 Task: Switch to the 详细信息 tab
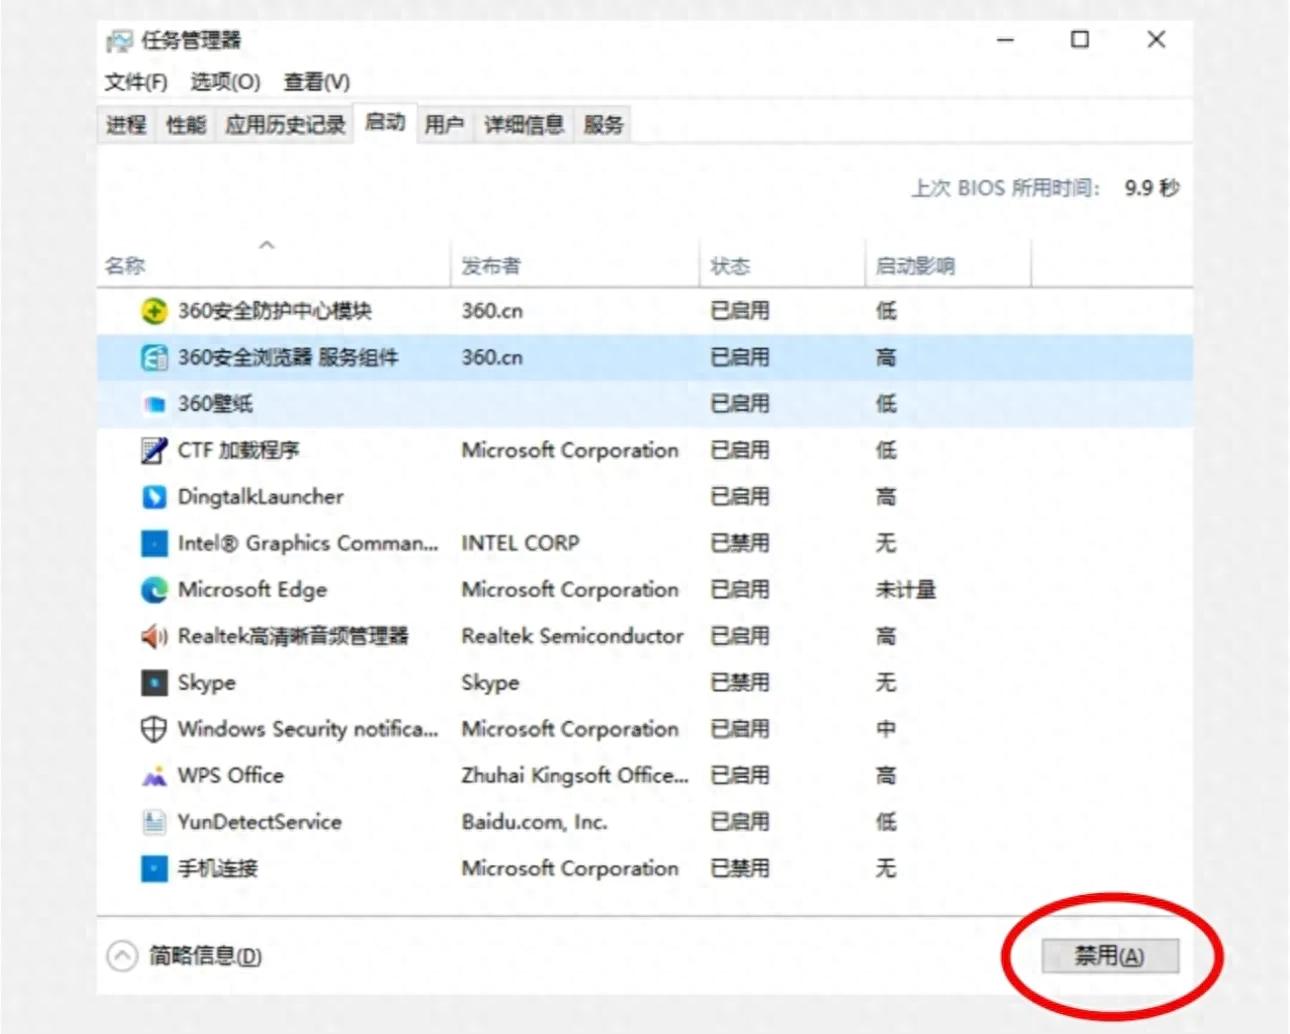coord(524,125)
